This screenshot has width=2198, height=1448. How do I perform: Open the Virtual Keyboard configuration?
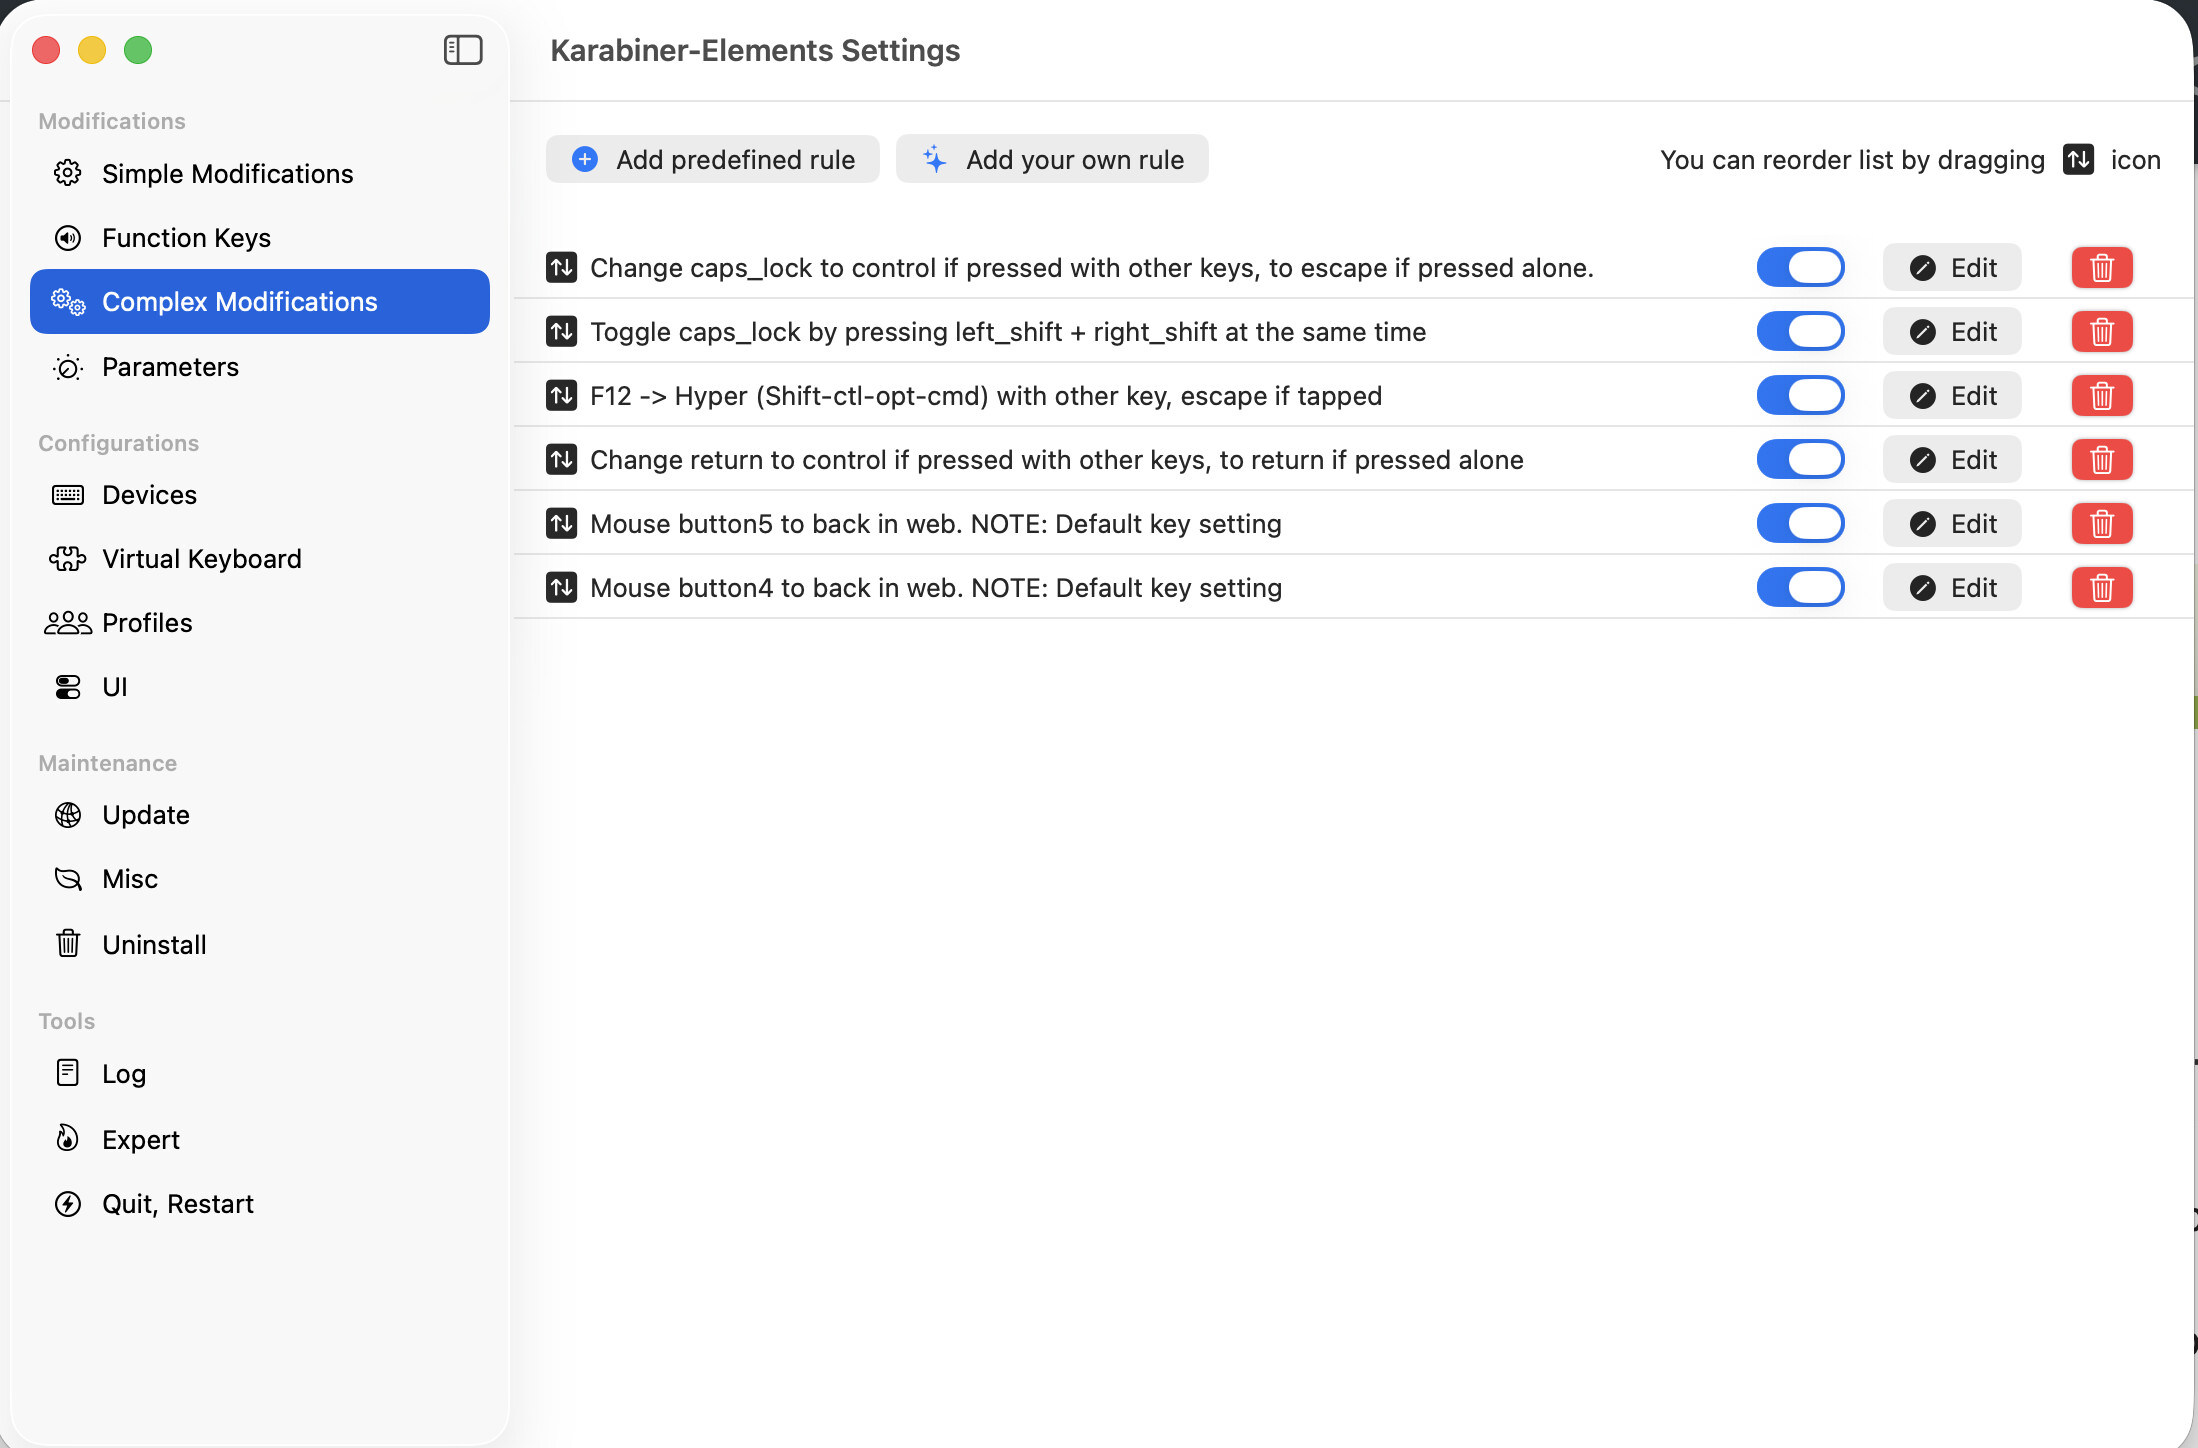tap(201, 559)
